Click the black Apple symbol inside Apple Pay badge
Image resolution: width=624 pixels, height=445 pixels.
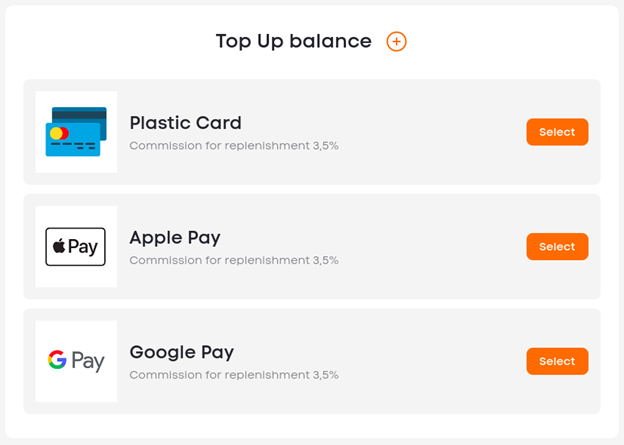point(59,246)
